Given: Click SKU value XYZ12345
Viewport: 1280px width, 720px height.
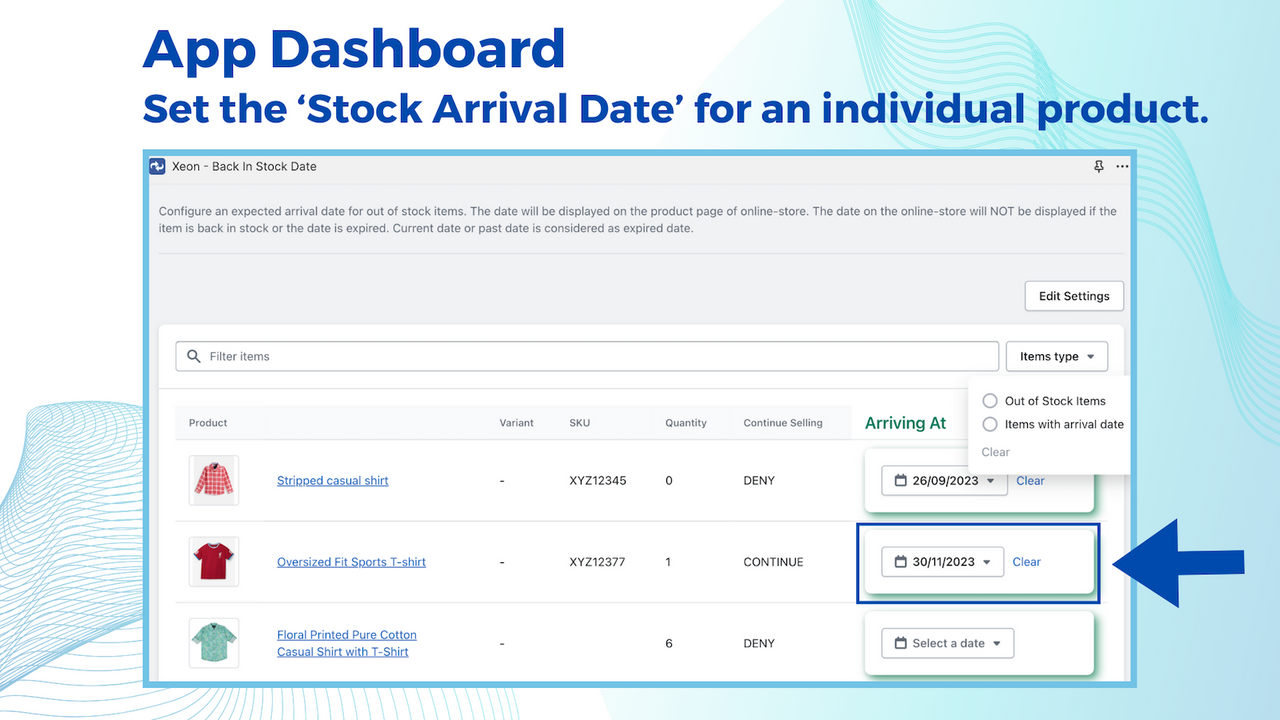Looking at the screenshot, I should pyautogui.click(x=597, y=481).
